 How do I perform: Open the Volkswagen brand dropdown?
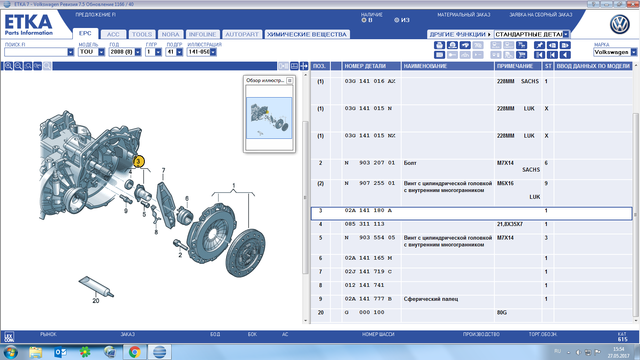[633, 52]
